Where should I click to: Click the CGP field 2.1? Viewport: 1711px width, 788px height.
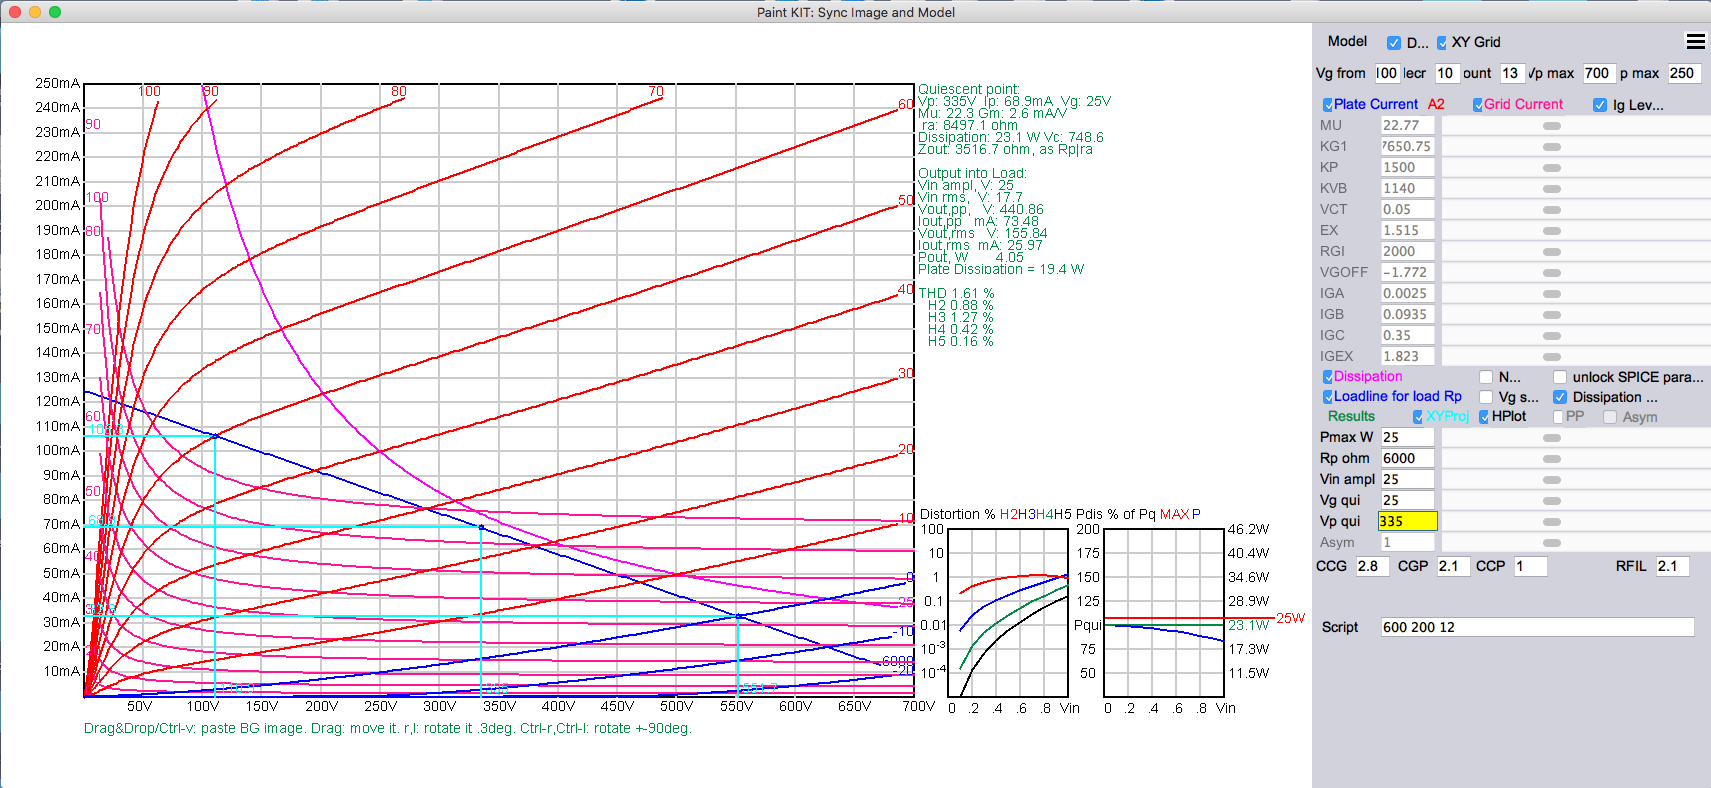(x=1453, y=566)
